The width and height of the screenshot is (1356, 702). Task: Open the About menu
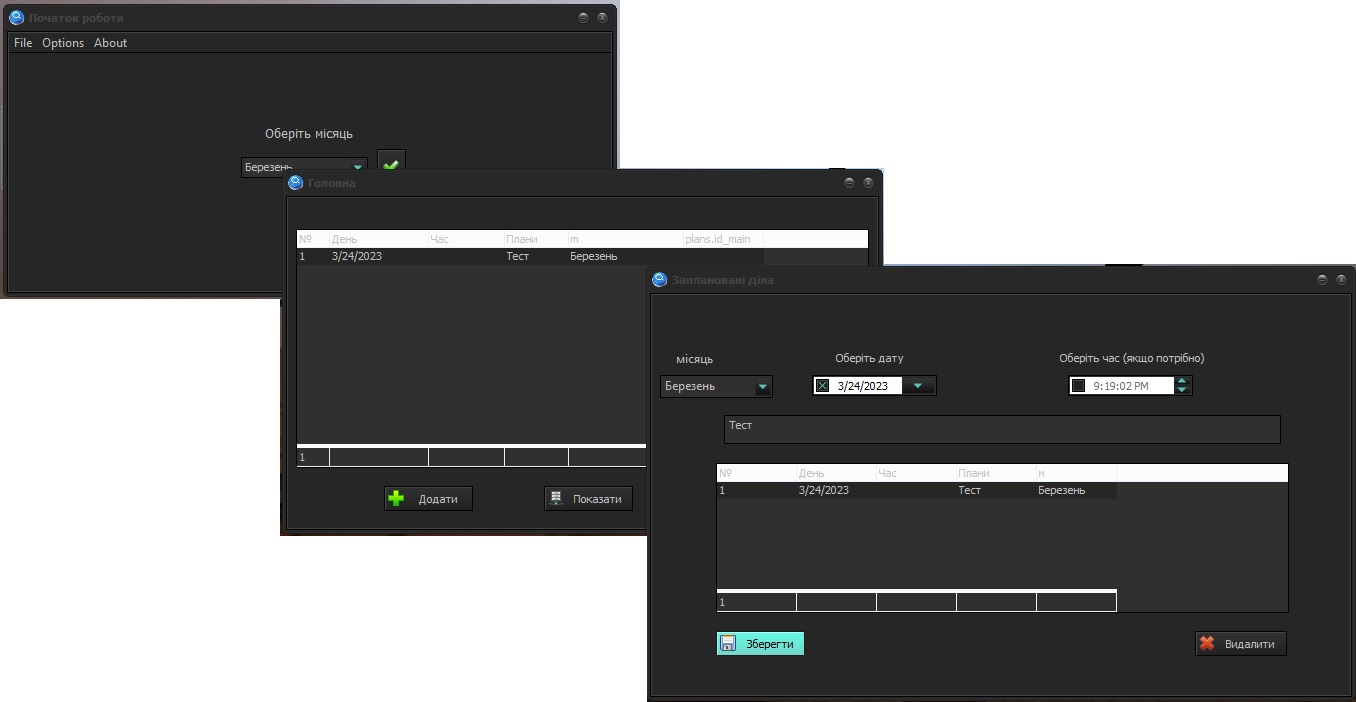[111, 43]
